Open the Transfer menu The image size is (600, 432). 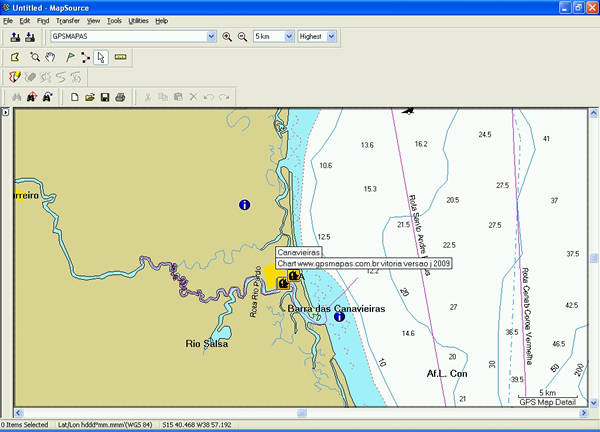pyautogui.click(x=68, y=20)
